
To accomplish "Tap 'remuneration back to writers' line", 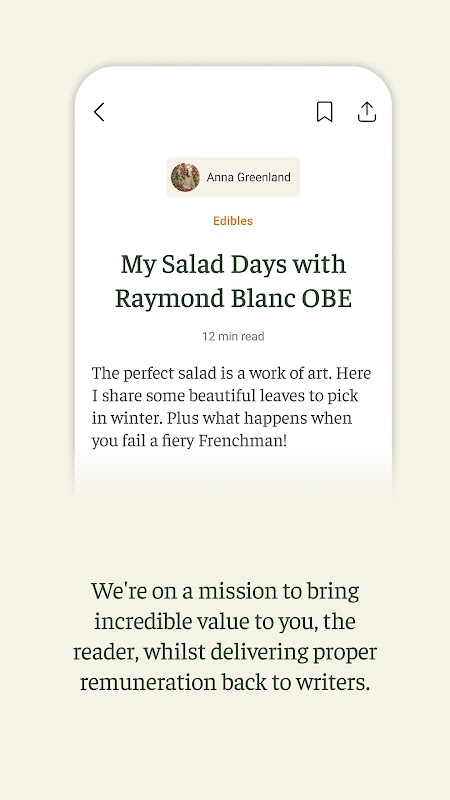I will click(x=225, y=682).
